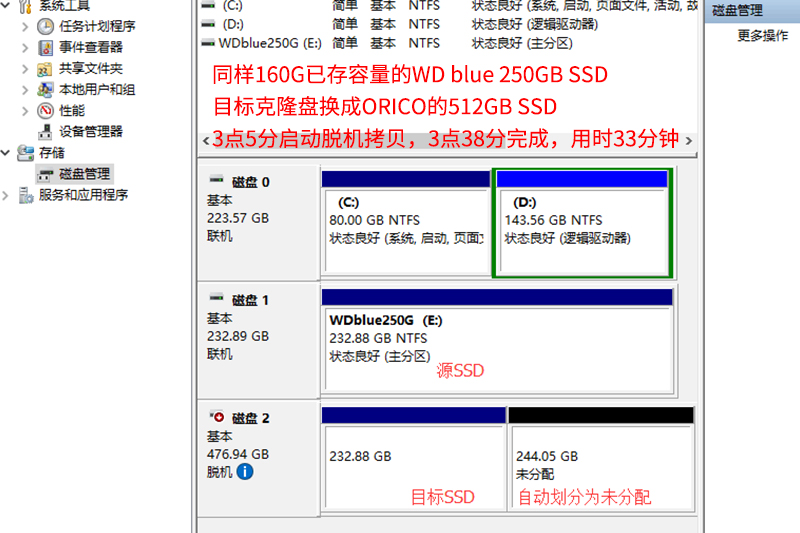The width and height of the screenshot is (800, 533).
Task: Expand the 共享文件夹 tree node
Action: coord(24,69)
